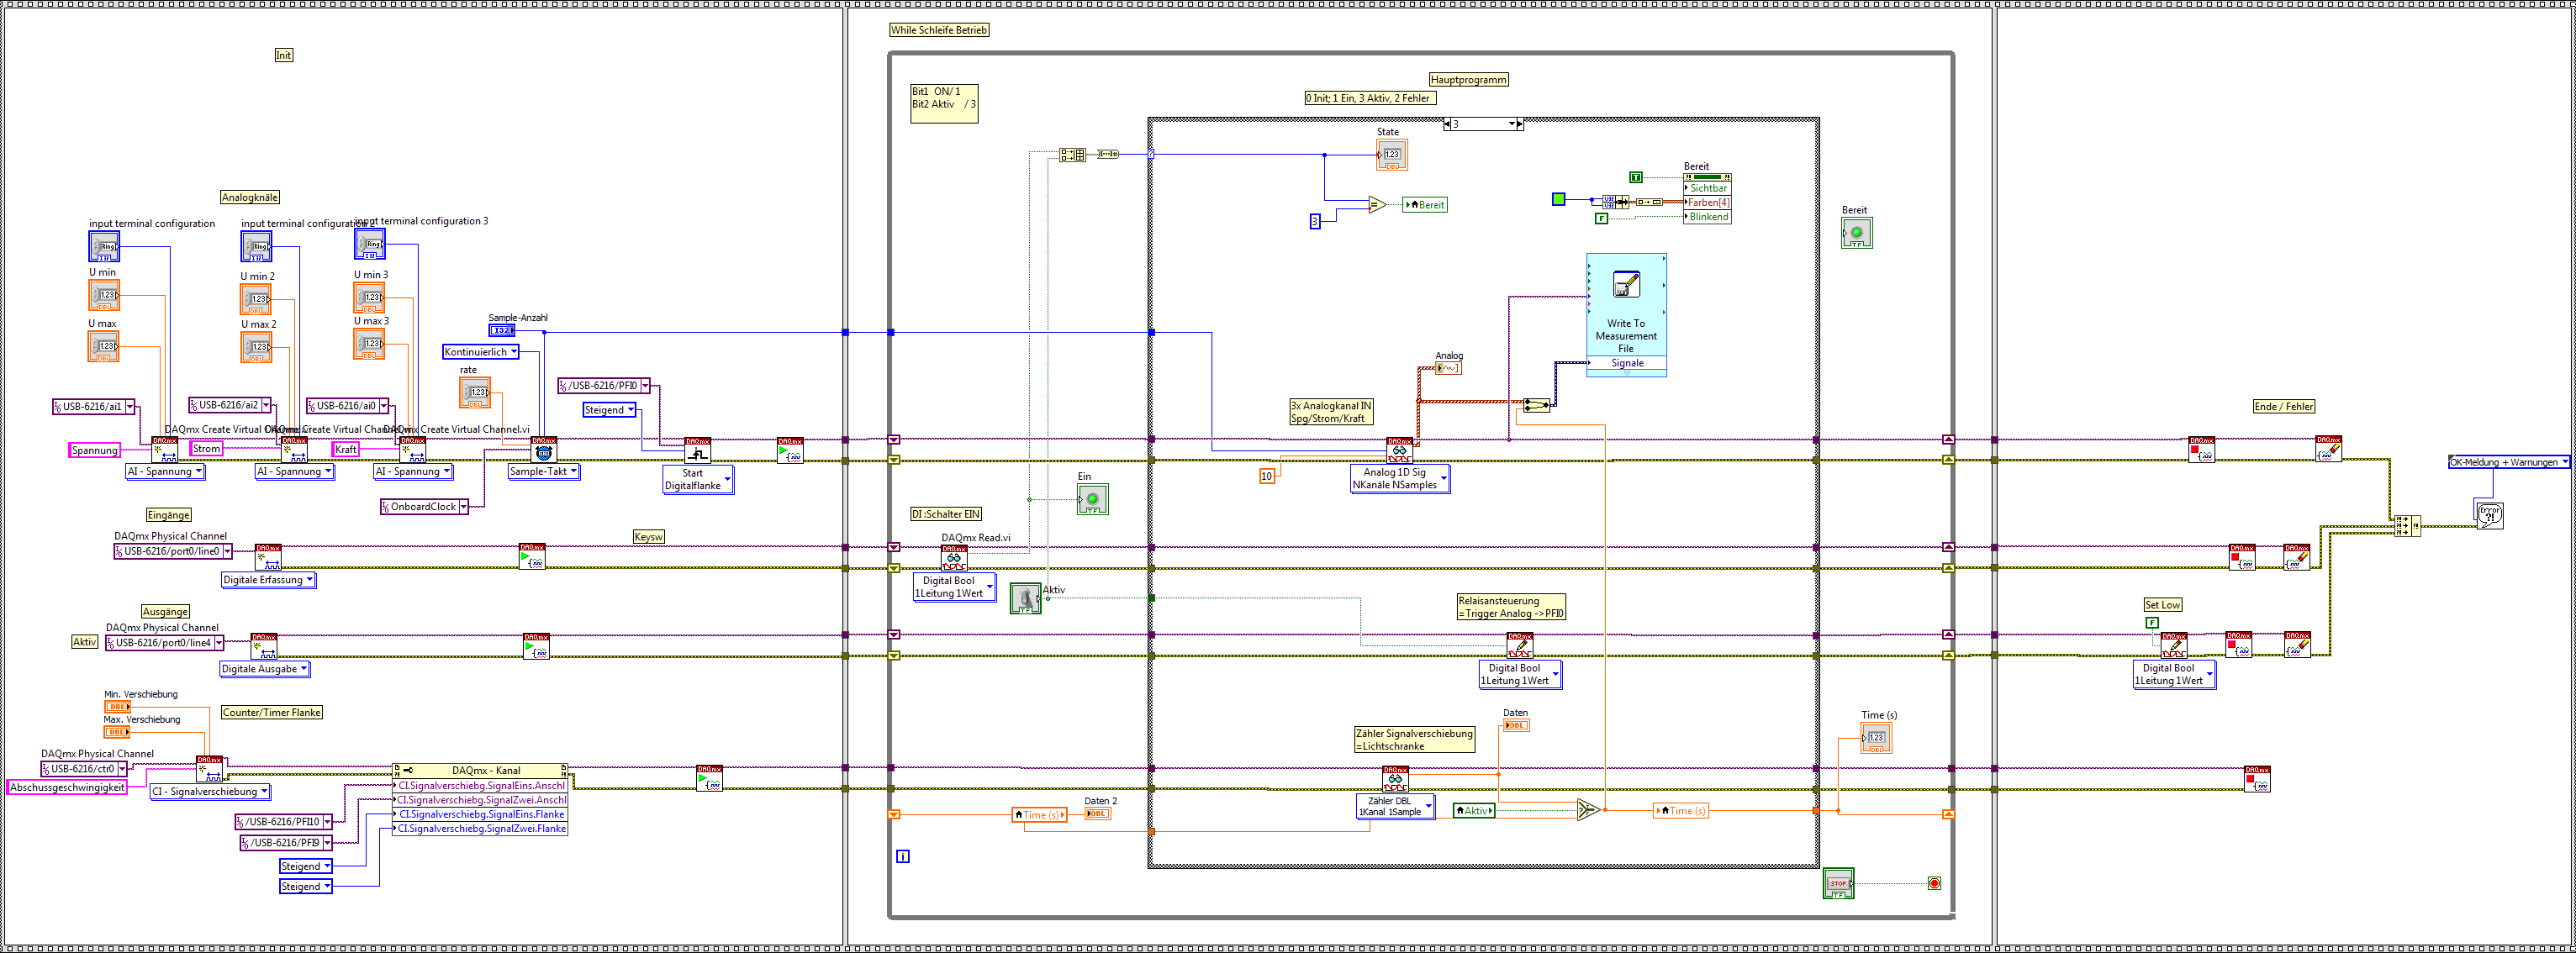Click the Write To Measurement File Express VI icon
Viewport: 2576px width, 953px height.
pyautogui.click(x=1626, y=285)
